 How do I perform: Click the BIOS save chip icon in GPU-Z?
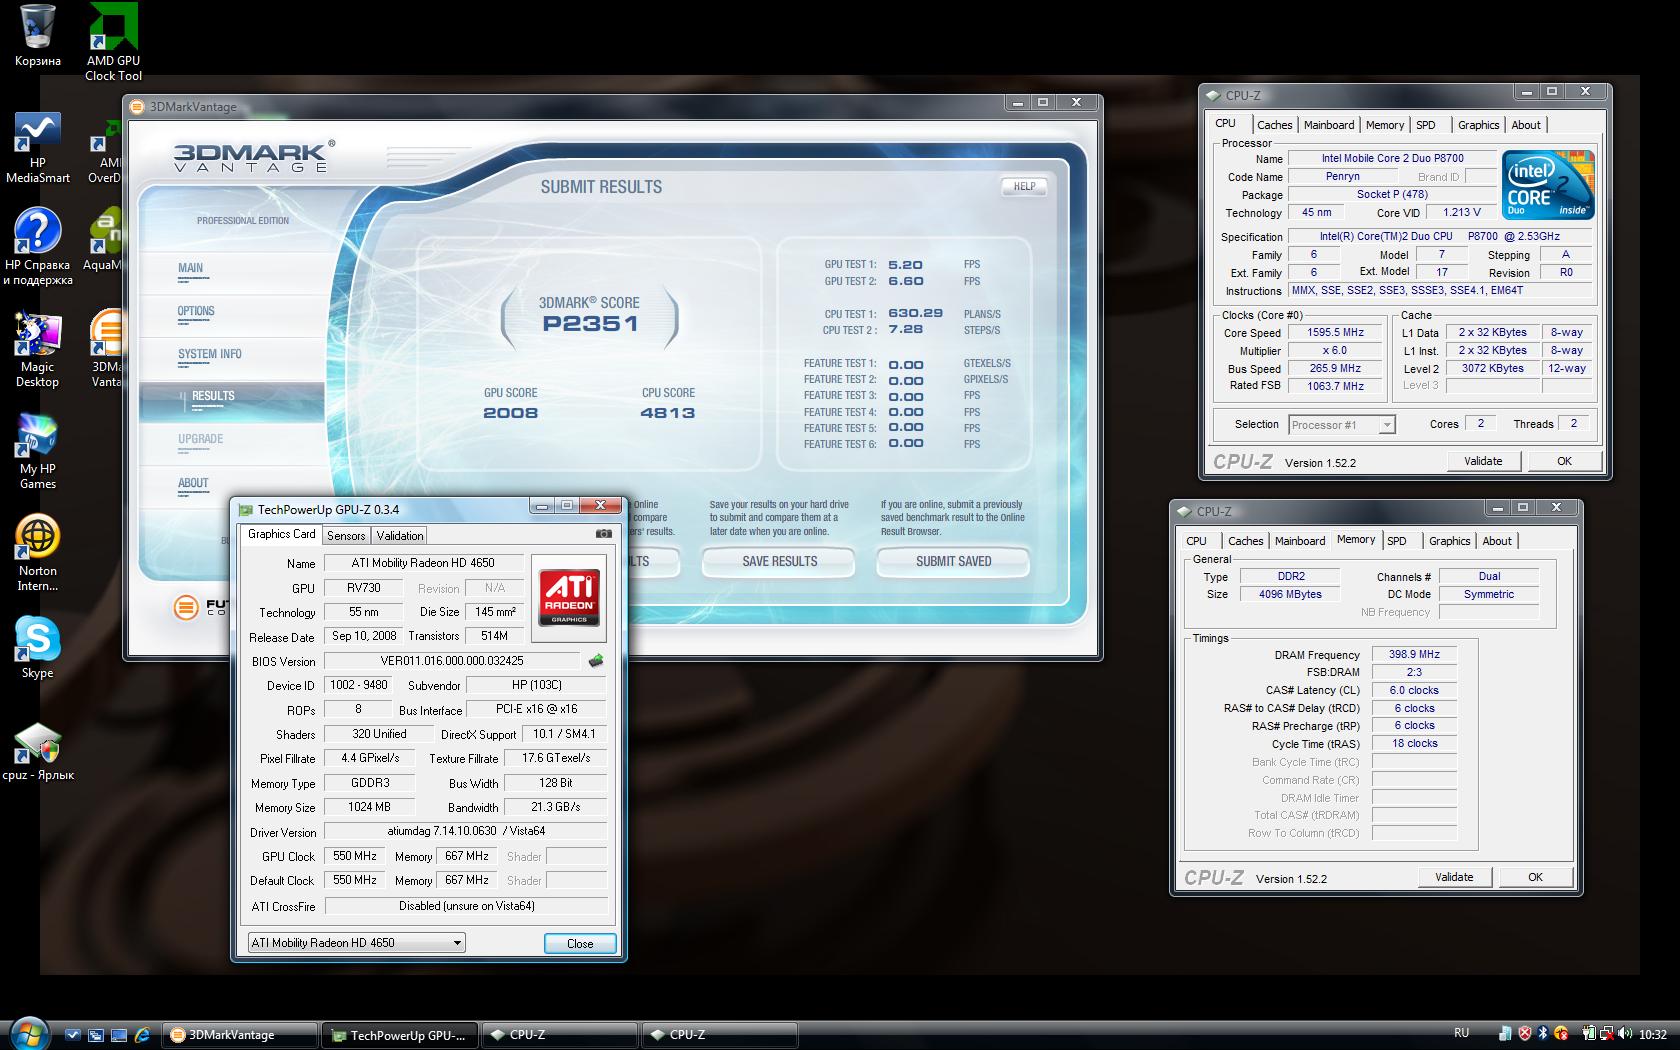tap(596, 660)
